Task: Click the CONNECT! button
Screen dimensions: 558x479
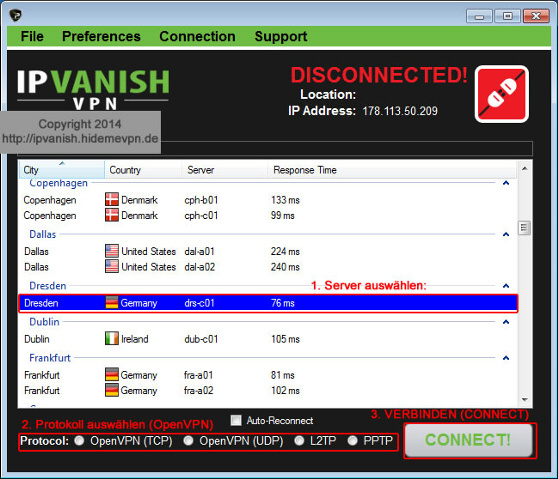Action: 469,440
